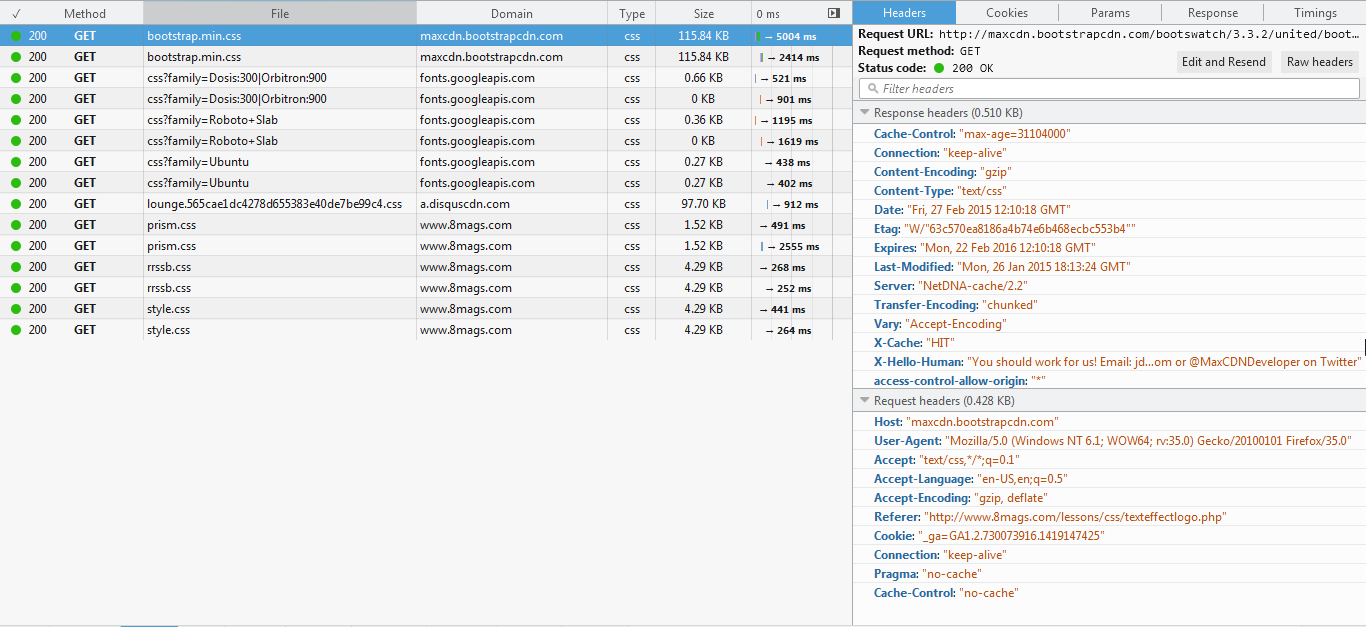Sort by the status checkmark column
The width and height of the screenshot is (1366, 627).
[16, 13]
